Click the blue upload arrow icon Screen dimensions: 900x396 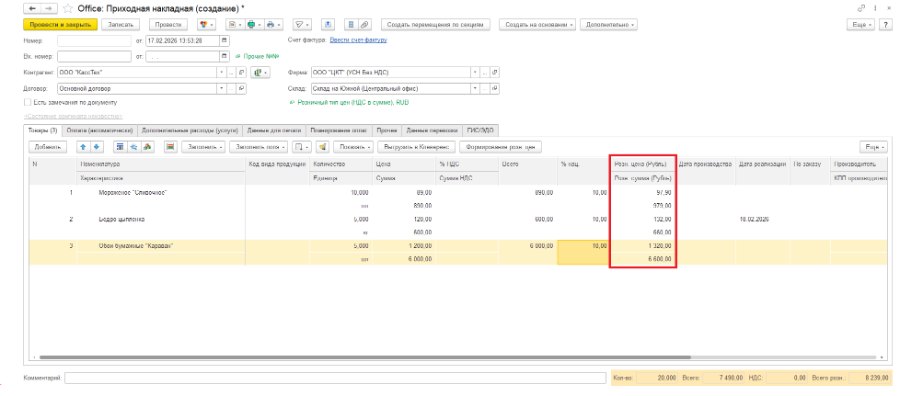click(328, 25)
